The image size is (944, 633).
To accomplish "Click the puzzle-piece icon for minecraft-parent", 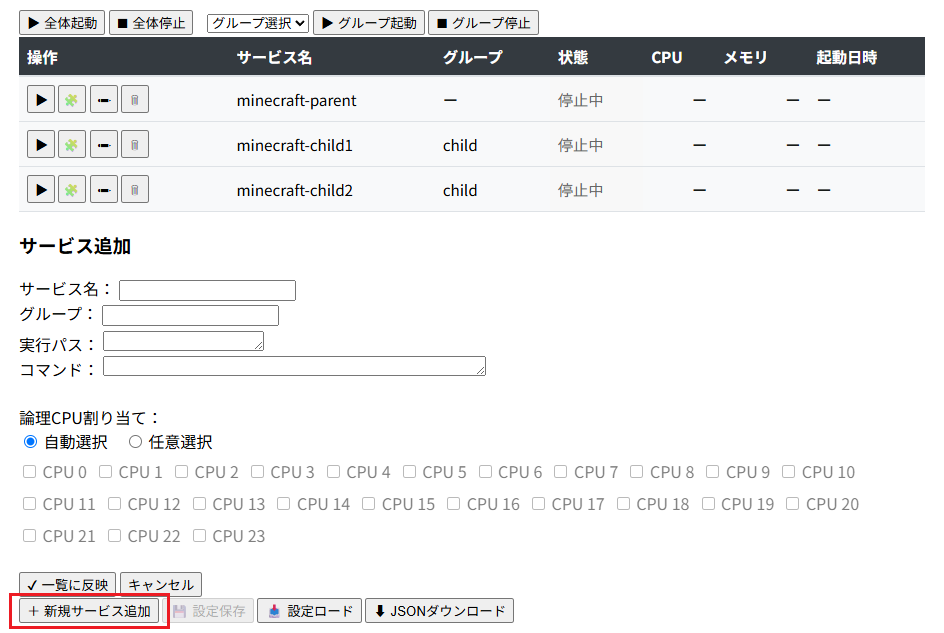I will pyautogui.click(x=71, y=99).
